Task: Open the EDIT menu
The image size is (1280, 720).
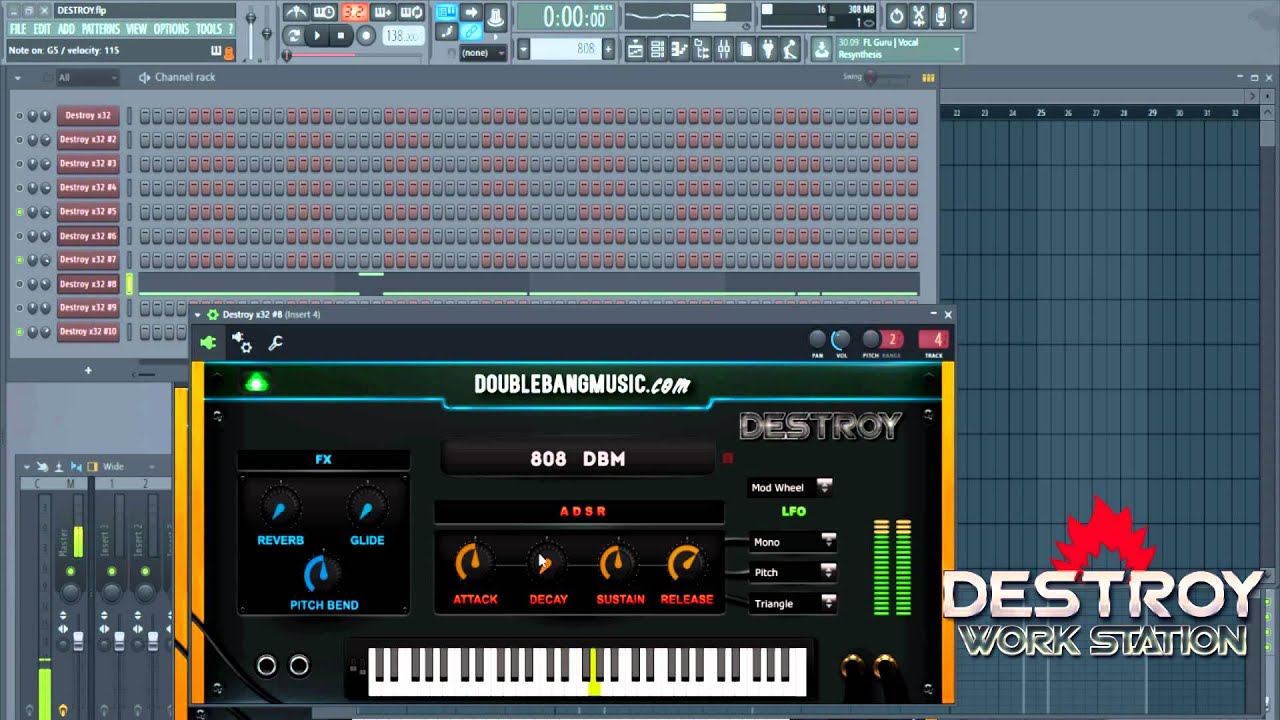Action: [x=42, y=29]
